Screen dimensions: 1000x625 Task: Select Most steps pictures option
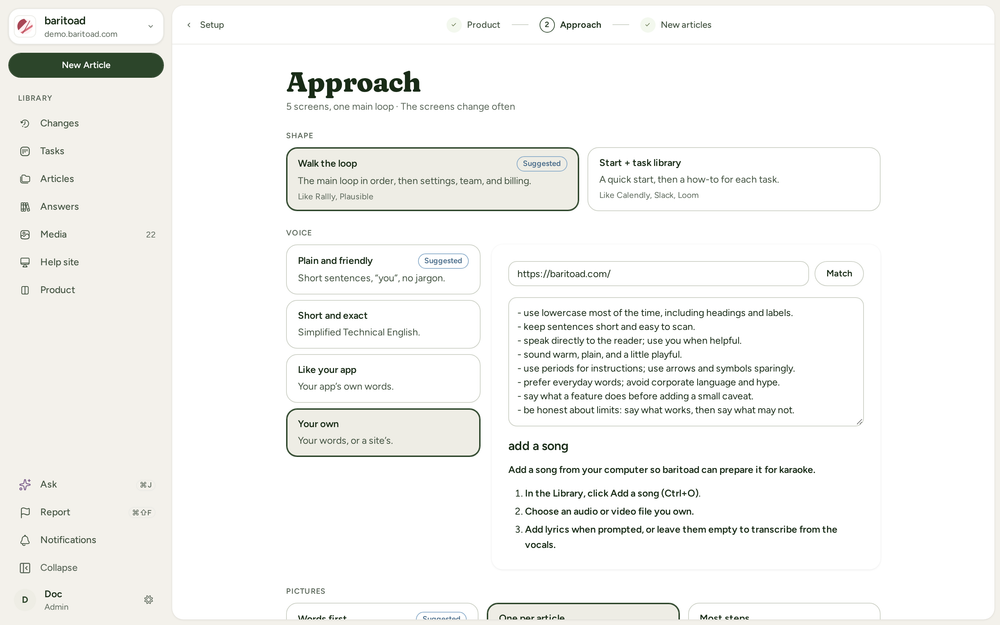(x=784, y=612)
